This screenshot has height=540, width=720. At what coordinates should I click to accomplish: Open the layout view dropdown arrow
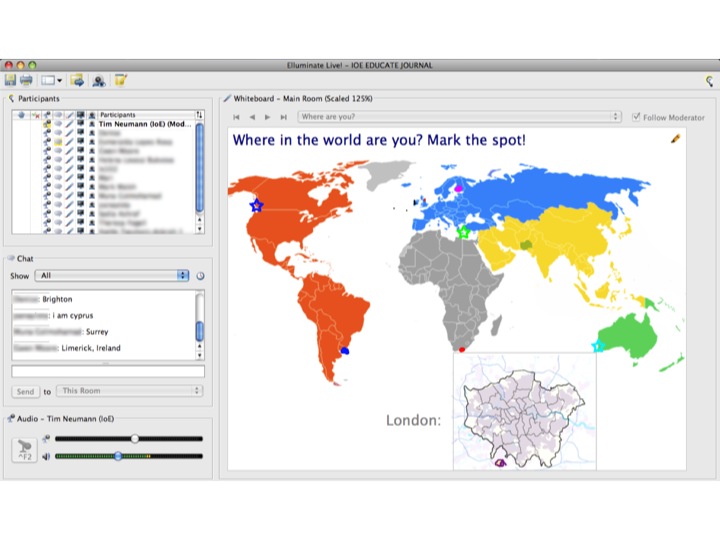[x=59, y=81]
